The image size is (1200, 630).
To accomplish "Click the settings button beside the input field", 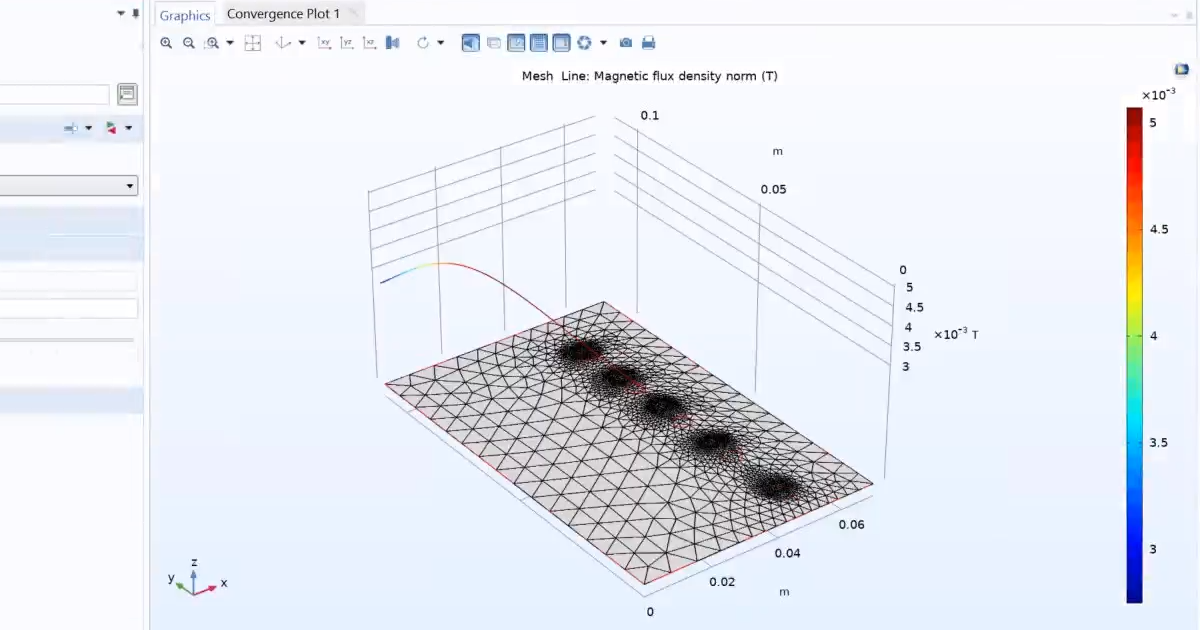I will (127, 93).
